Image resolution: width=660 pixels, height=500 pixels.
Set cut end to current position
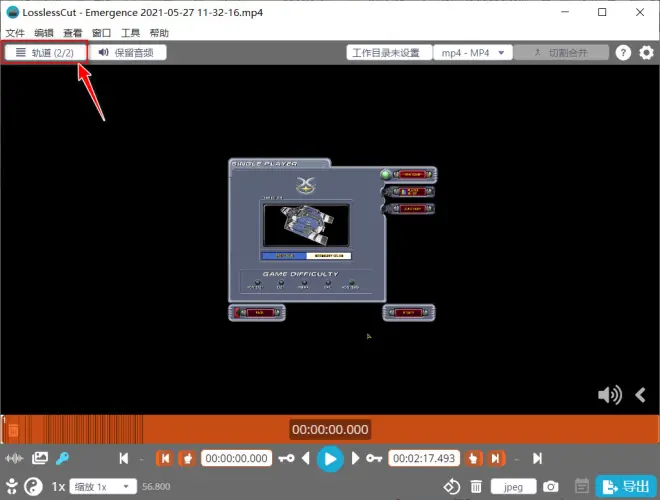click(474, 458)
